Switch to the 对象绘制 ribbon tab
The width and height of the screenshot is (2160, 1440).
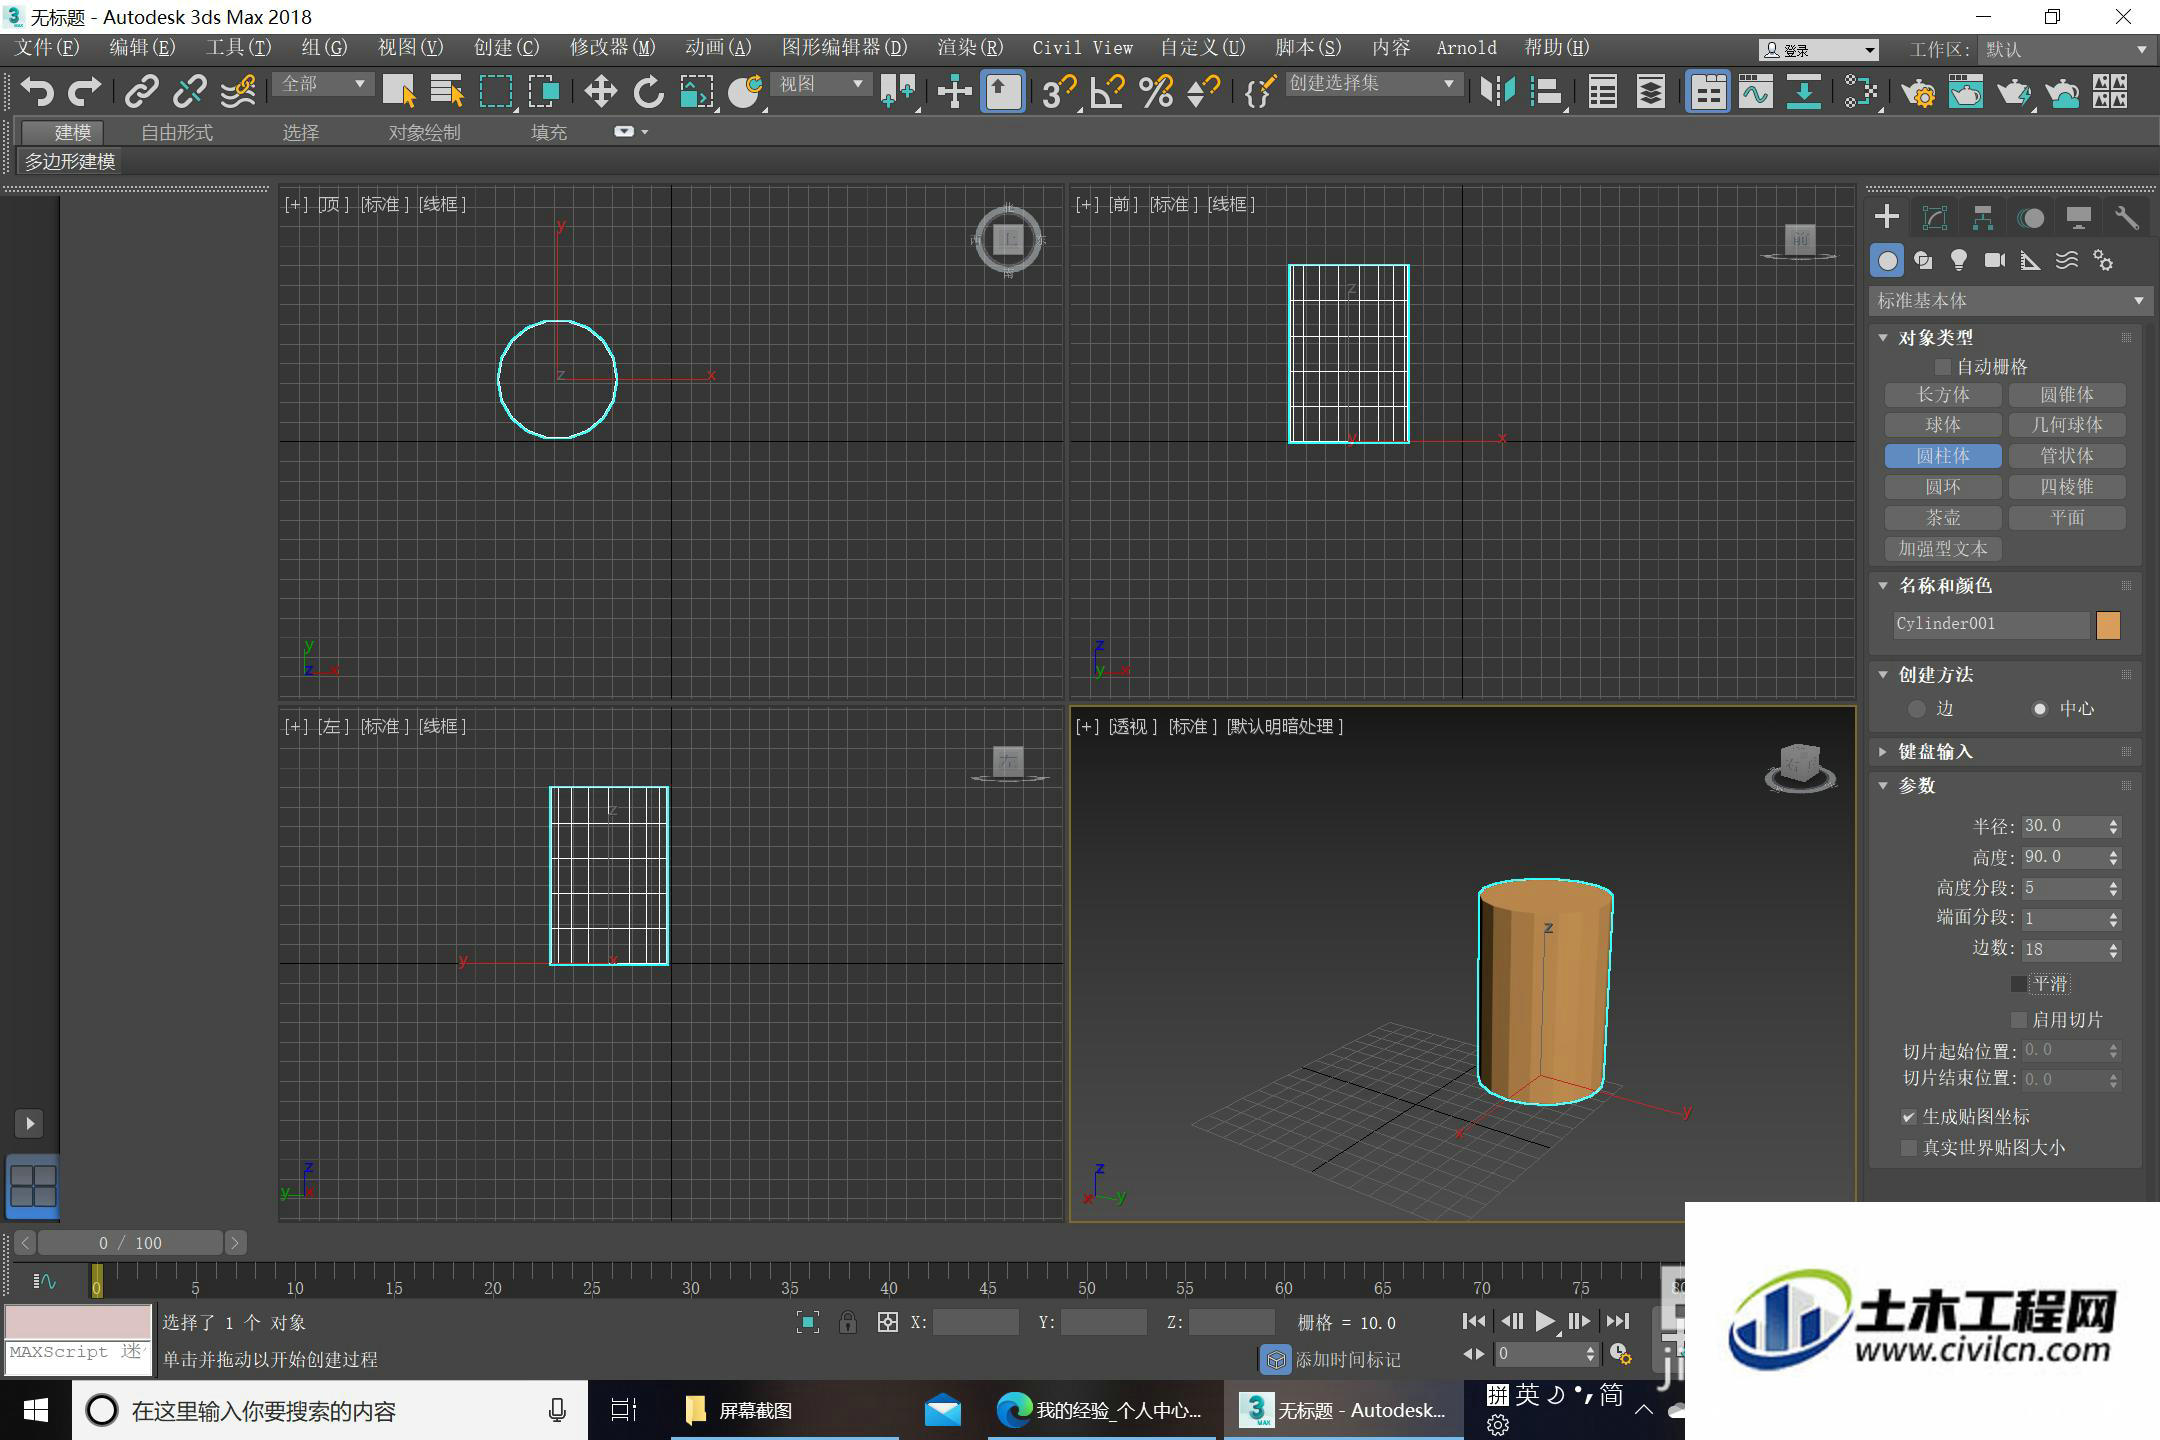point(424,132)
